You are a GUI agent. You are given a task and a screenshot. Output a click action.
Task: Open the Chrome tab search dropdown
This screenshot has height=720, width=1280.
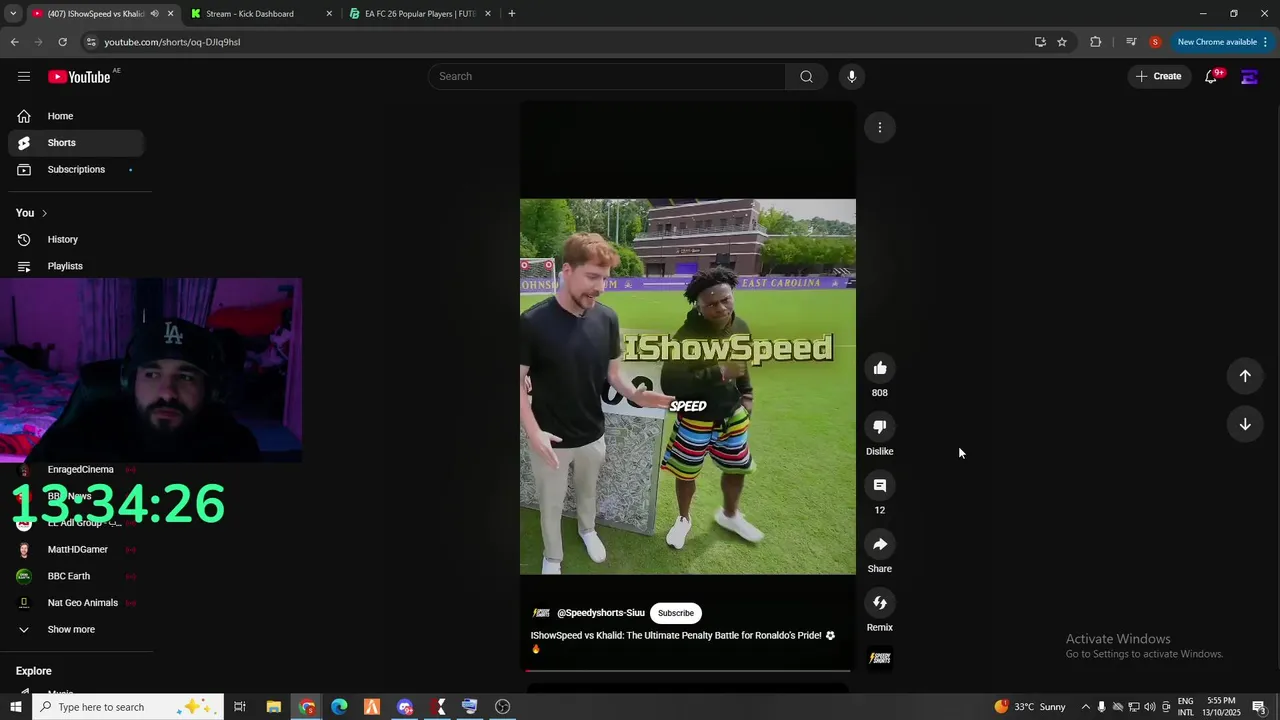point(13,14)
